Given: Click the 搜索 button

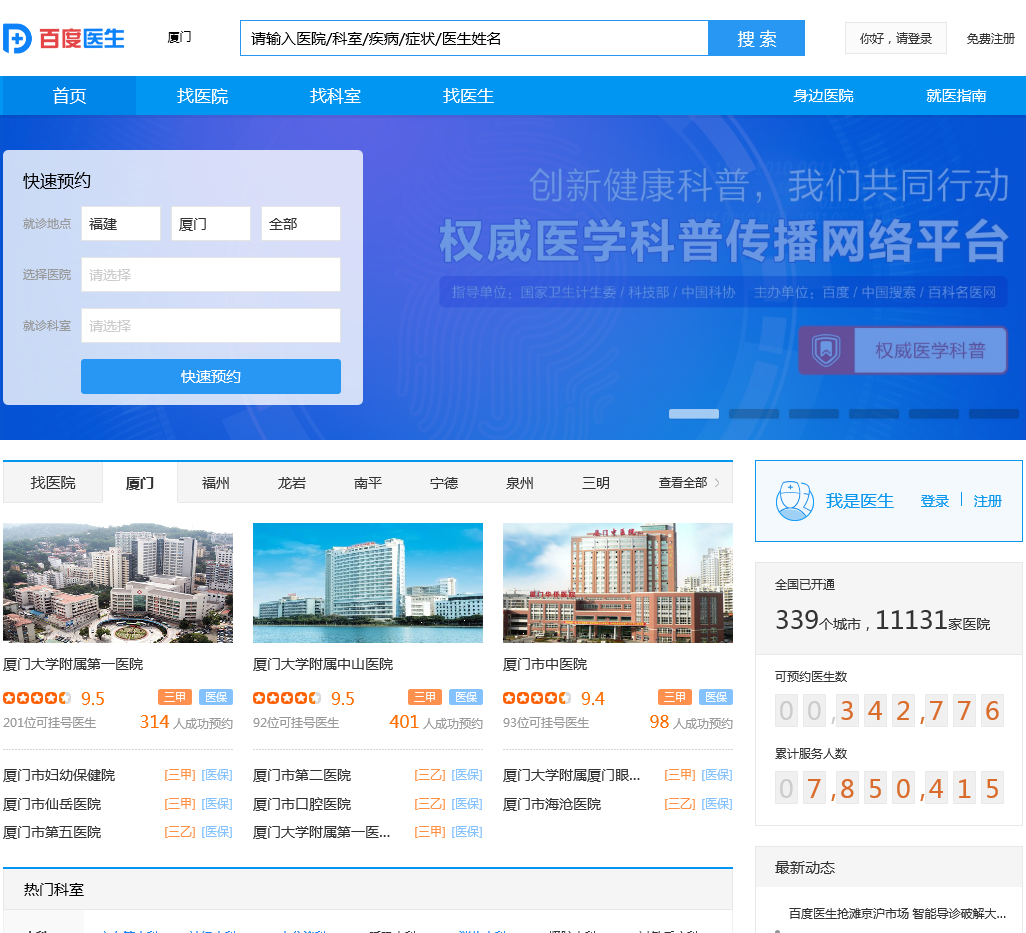Looking at the screenshot, I should [756, 39].
